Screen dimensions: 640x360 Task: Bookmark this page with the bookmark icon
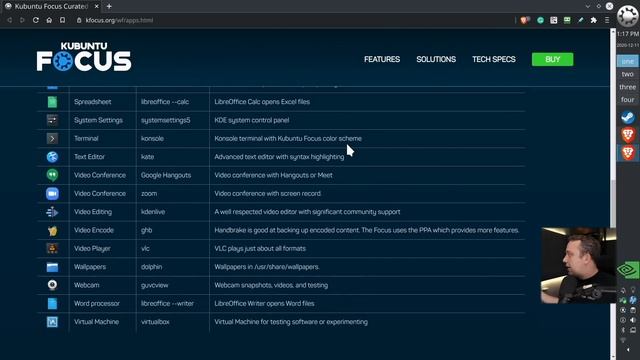[x=62, y=20]
